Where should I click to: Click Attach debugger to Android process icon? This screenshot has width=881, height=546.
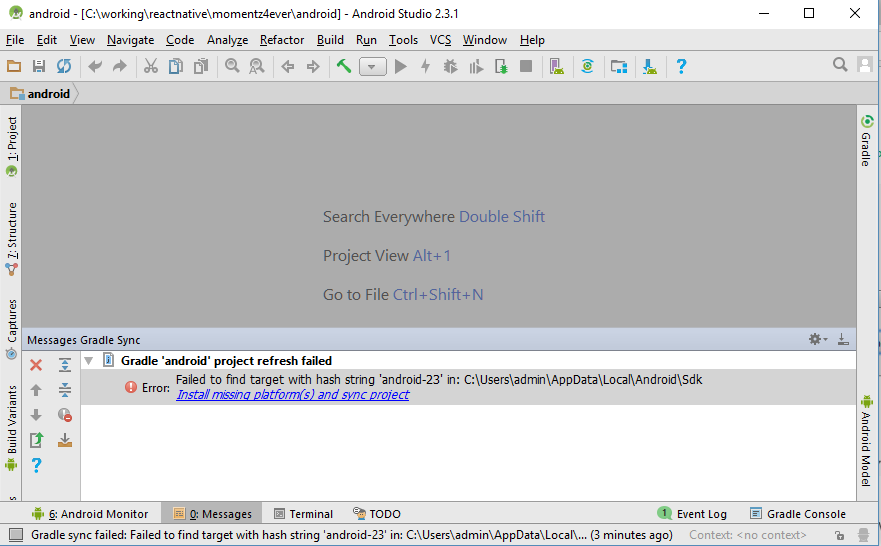(x=501, y=67)
